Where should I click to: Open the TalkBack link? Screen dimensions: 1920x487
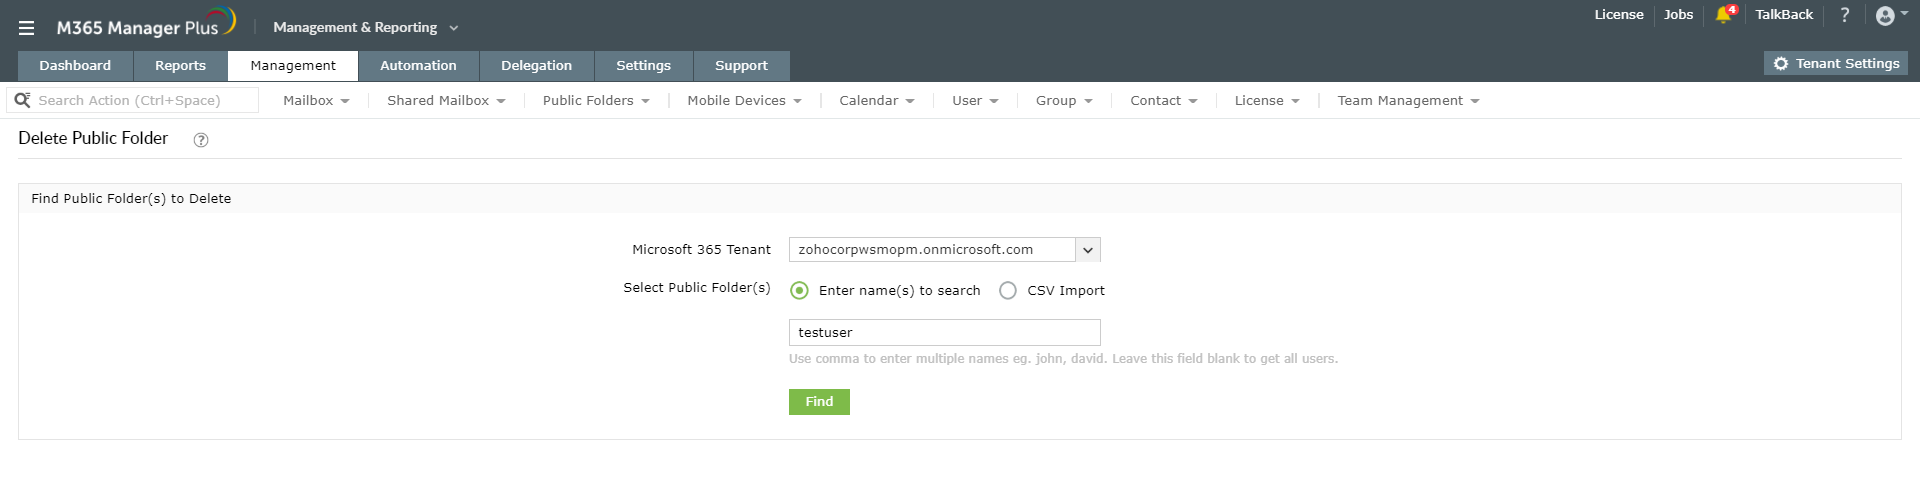coord(1784,15)
